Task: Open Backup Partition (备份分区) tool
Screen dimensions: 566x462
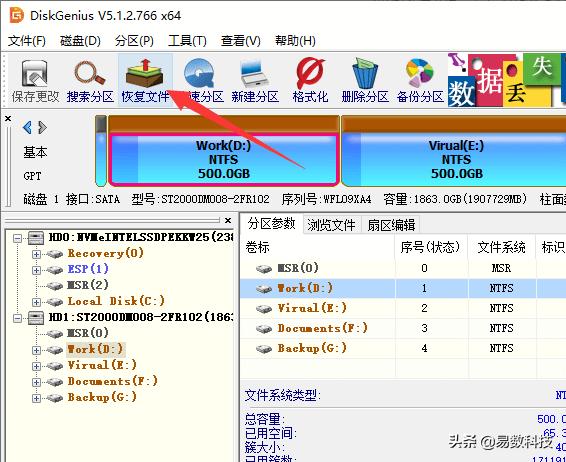Action: click(x=420, y=81)
